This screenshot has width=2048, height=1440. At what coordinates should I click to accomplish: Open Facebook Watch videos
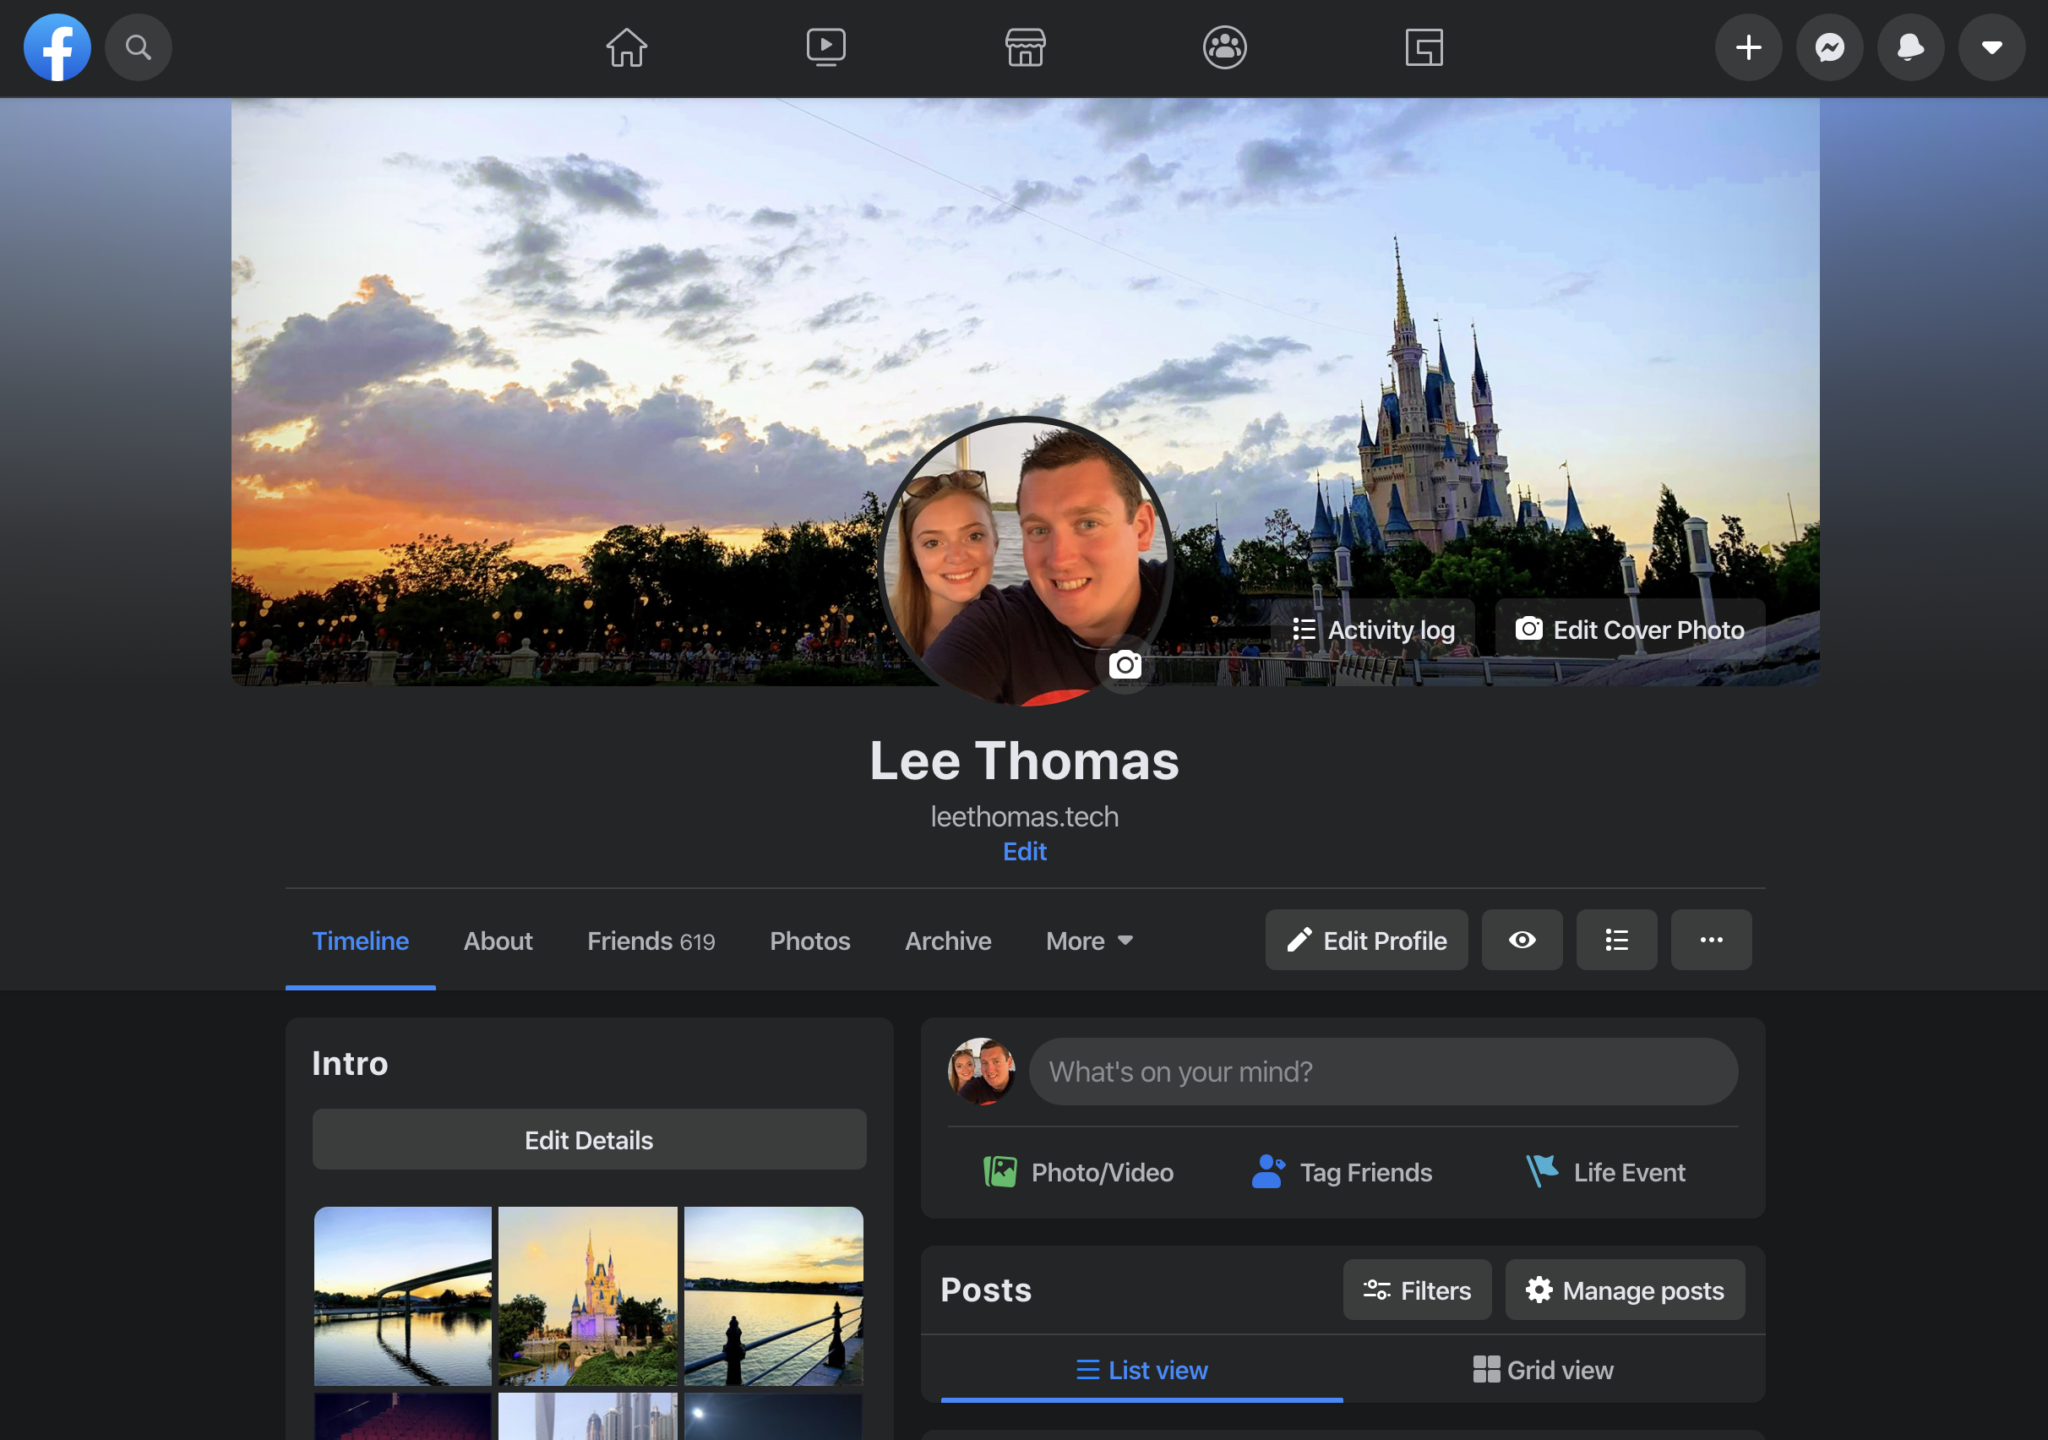(825, 47)
